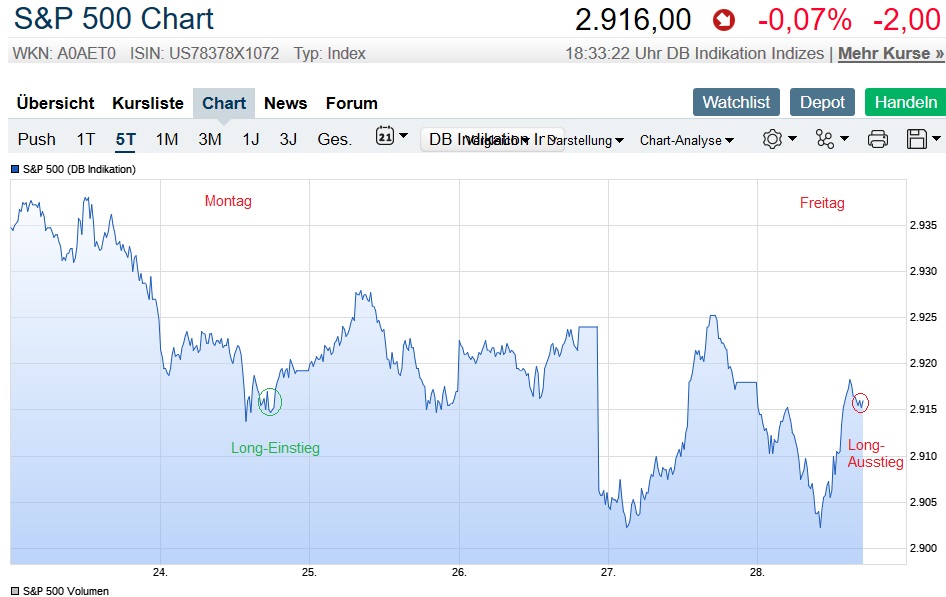Click the share chart icon
The image size is (946, 597).
831,139
